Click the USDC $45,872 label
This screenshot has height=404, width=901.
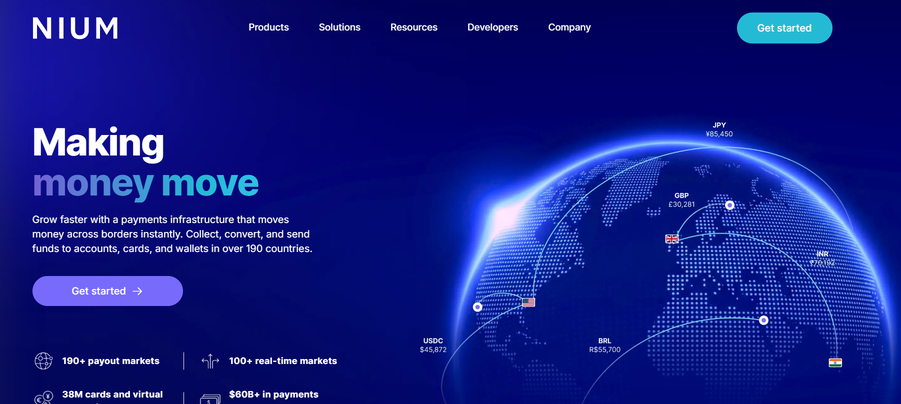(x=433, y=345)
